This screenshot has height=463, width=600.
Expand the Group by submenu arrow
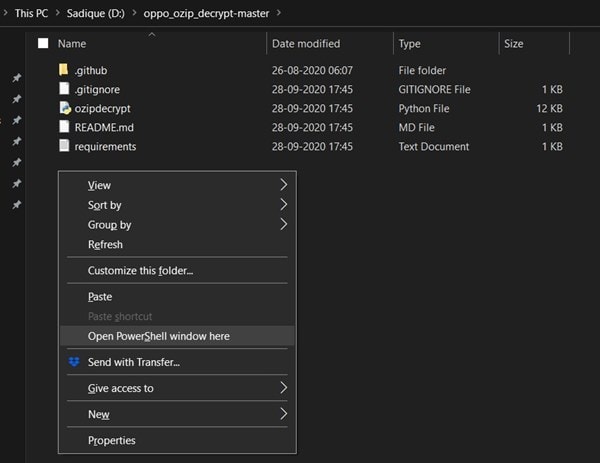[284, 224]
